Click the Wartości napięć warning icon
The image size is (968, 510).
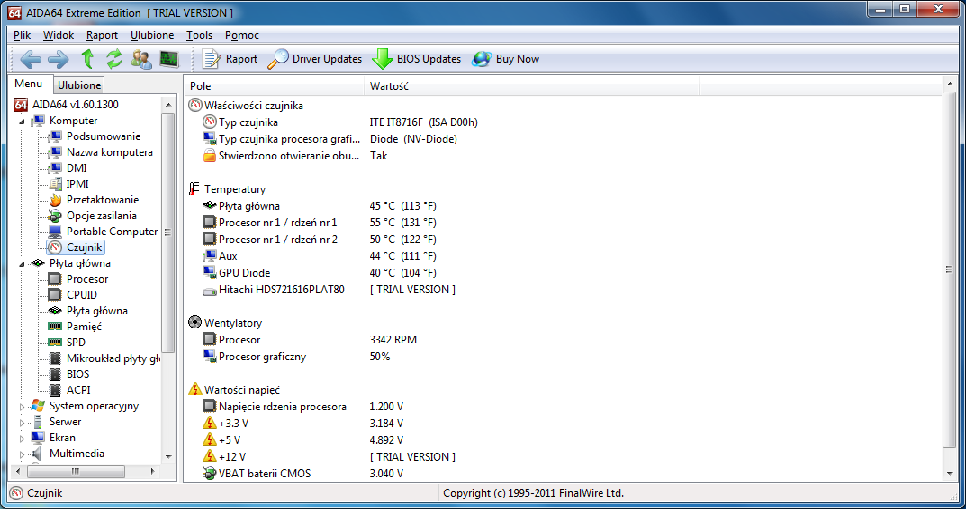coord(195,390)
